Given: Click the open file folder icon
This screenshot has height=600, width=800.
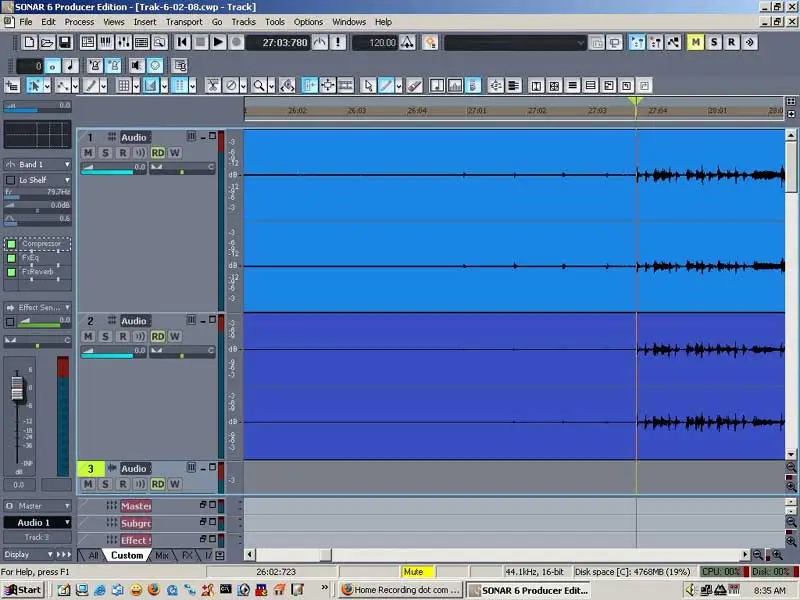Looking at the screenshot, I should (47, 42).
